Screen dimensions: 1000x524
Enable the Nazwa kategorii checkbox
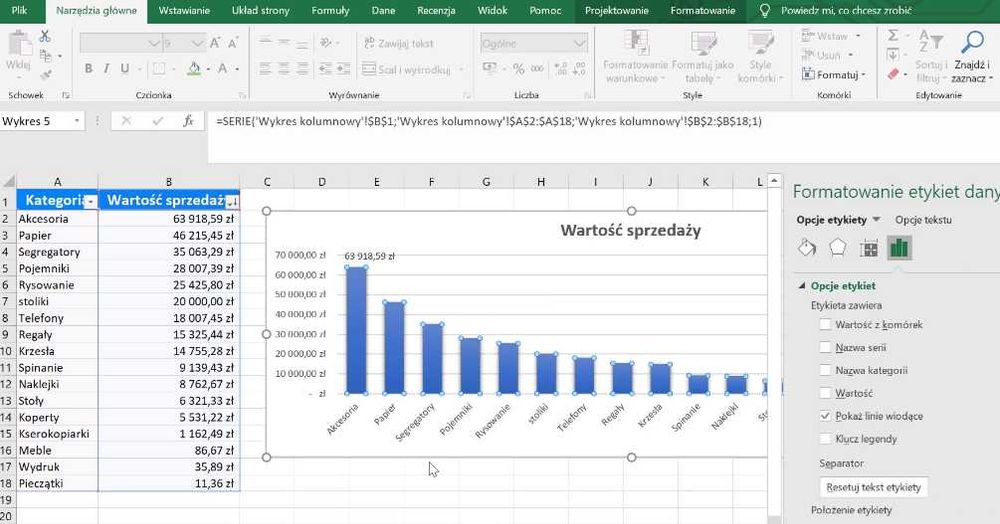click(x=825, y=370)
